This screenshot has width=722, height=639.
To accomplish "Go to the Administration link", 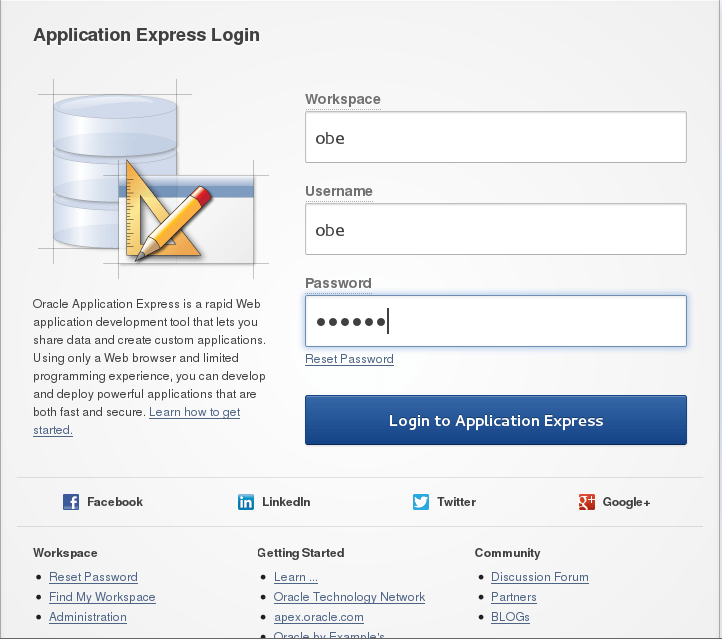I will coord(88,617).
